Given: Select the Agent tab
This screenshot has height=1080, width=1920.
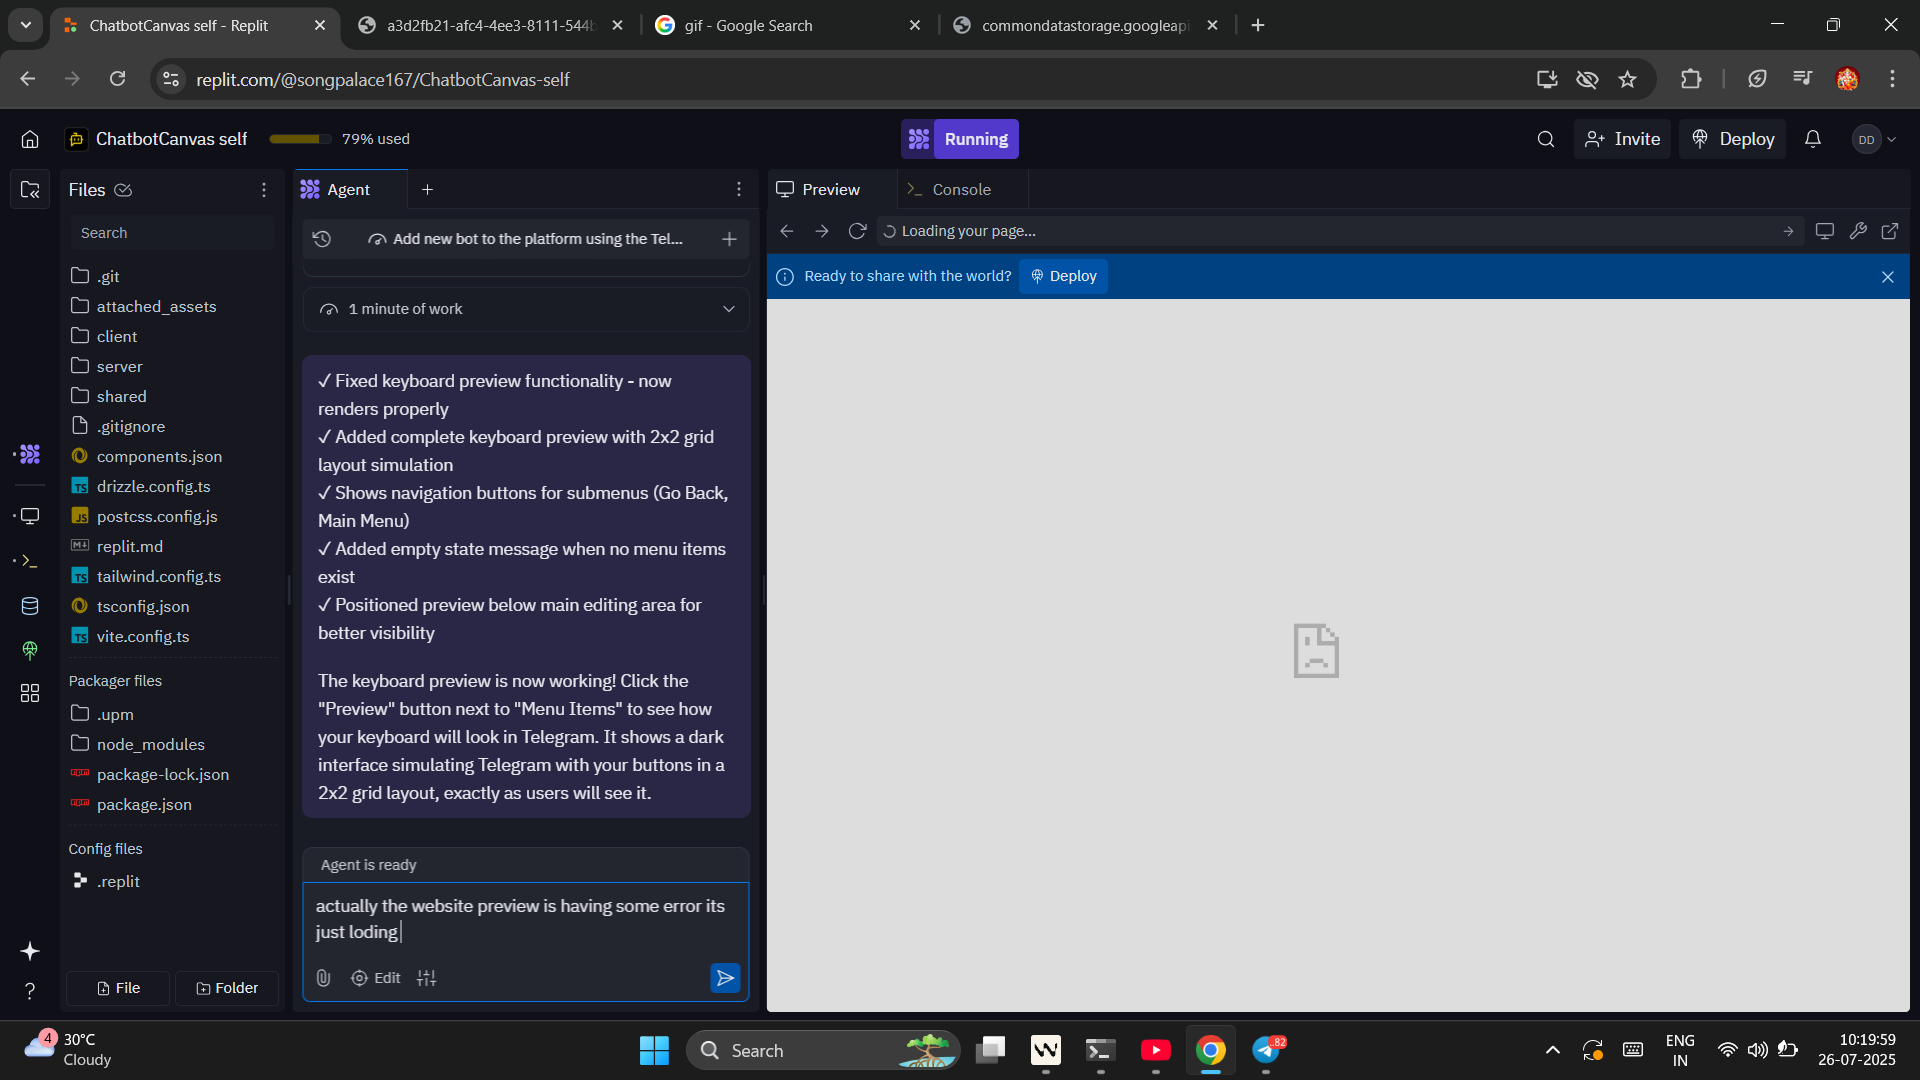Looking at the screenshot, I should coord(348,190).
